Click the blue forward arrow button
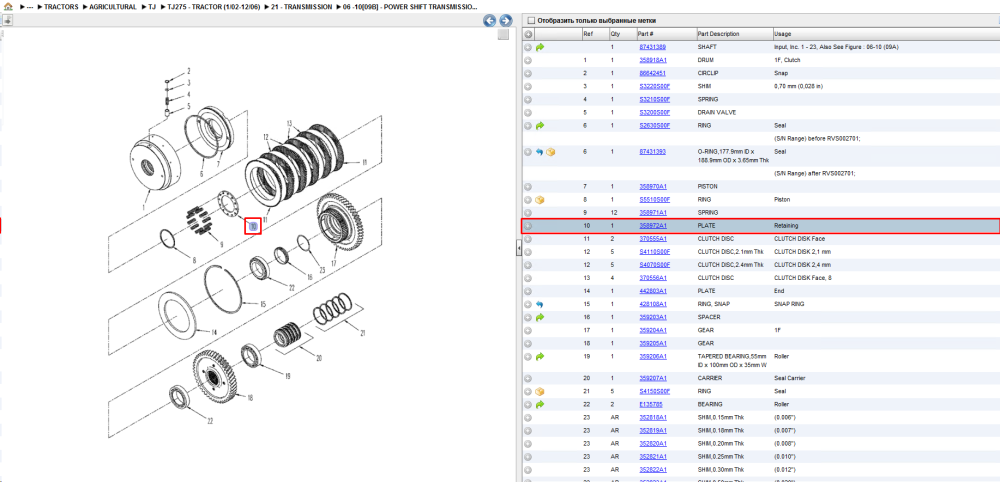The width and height of the screenshot is (1000, 482). point(506,21)
